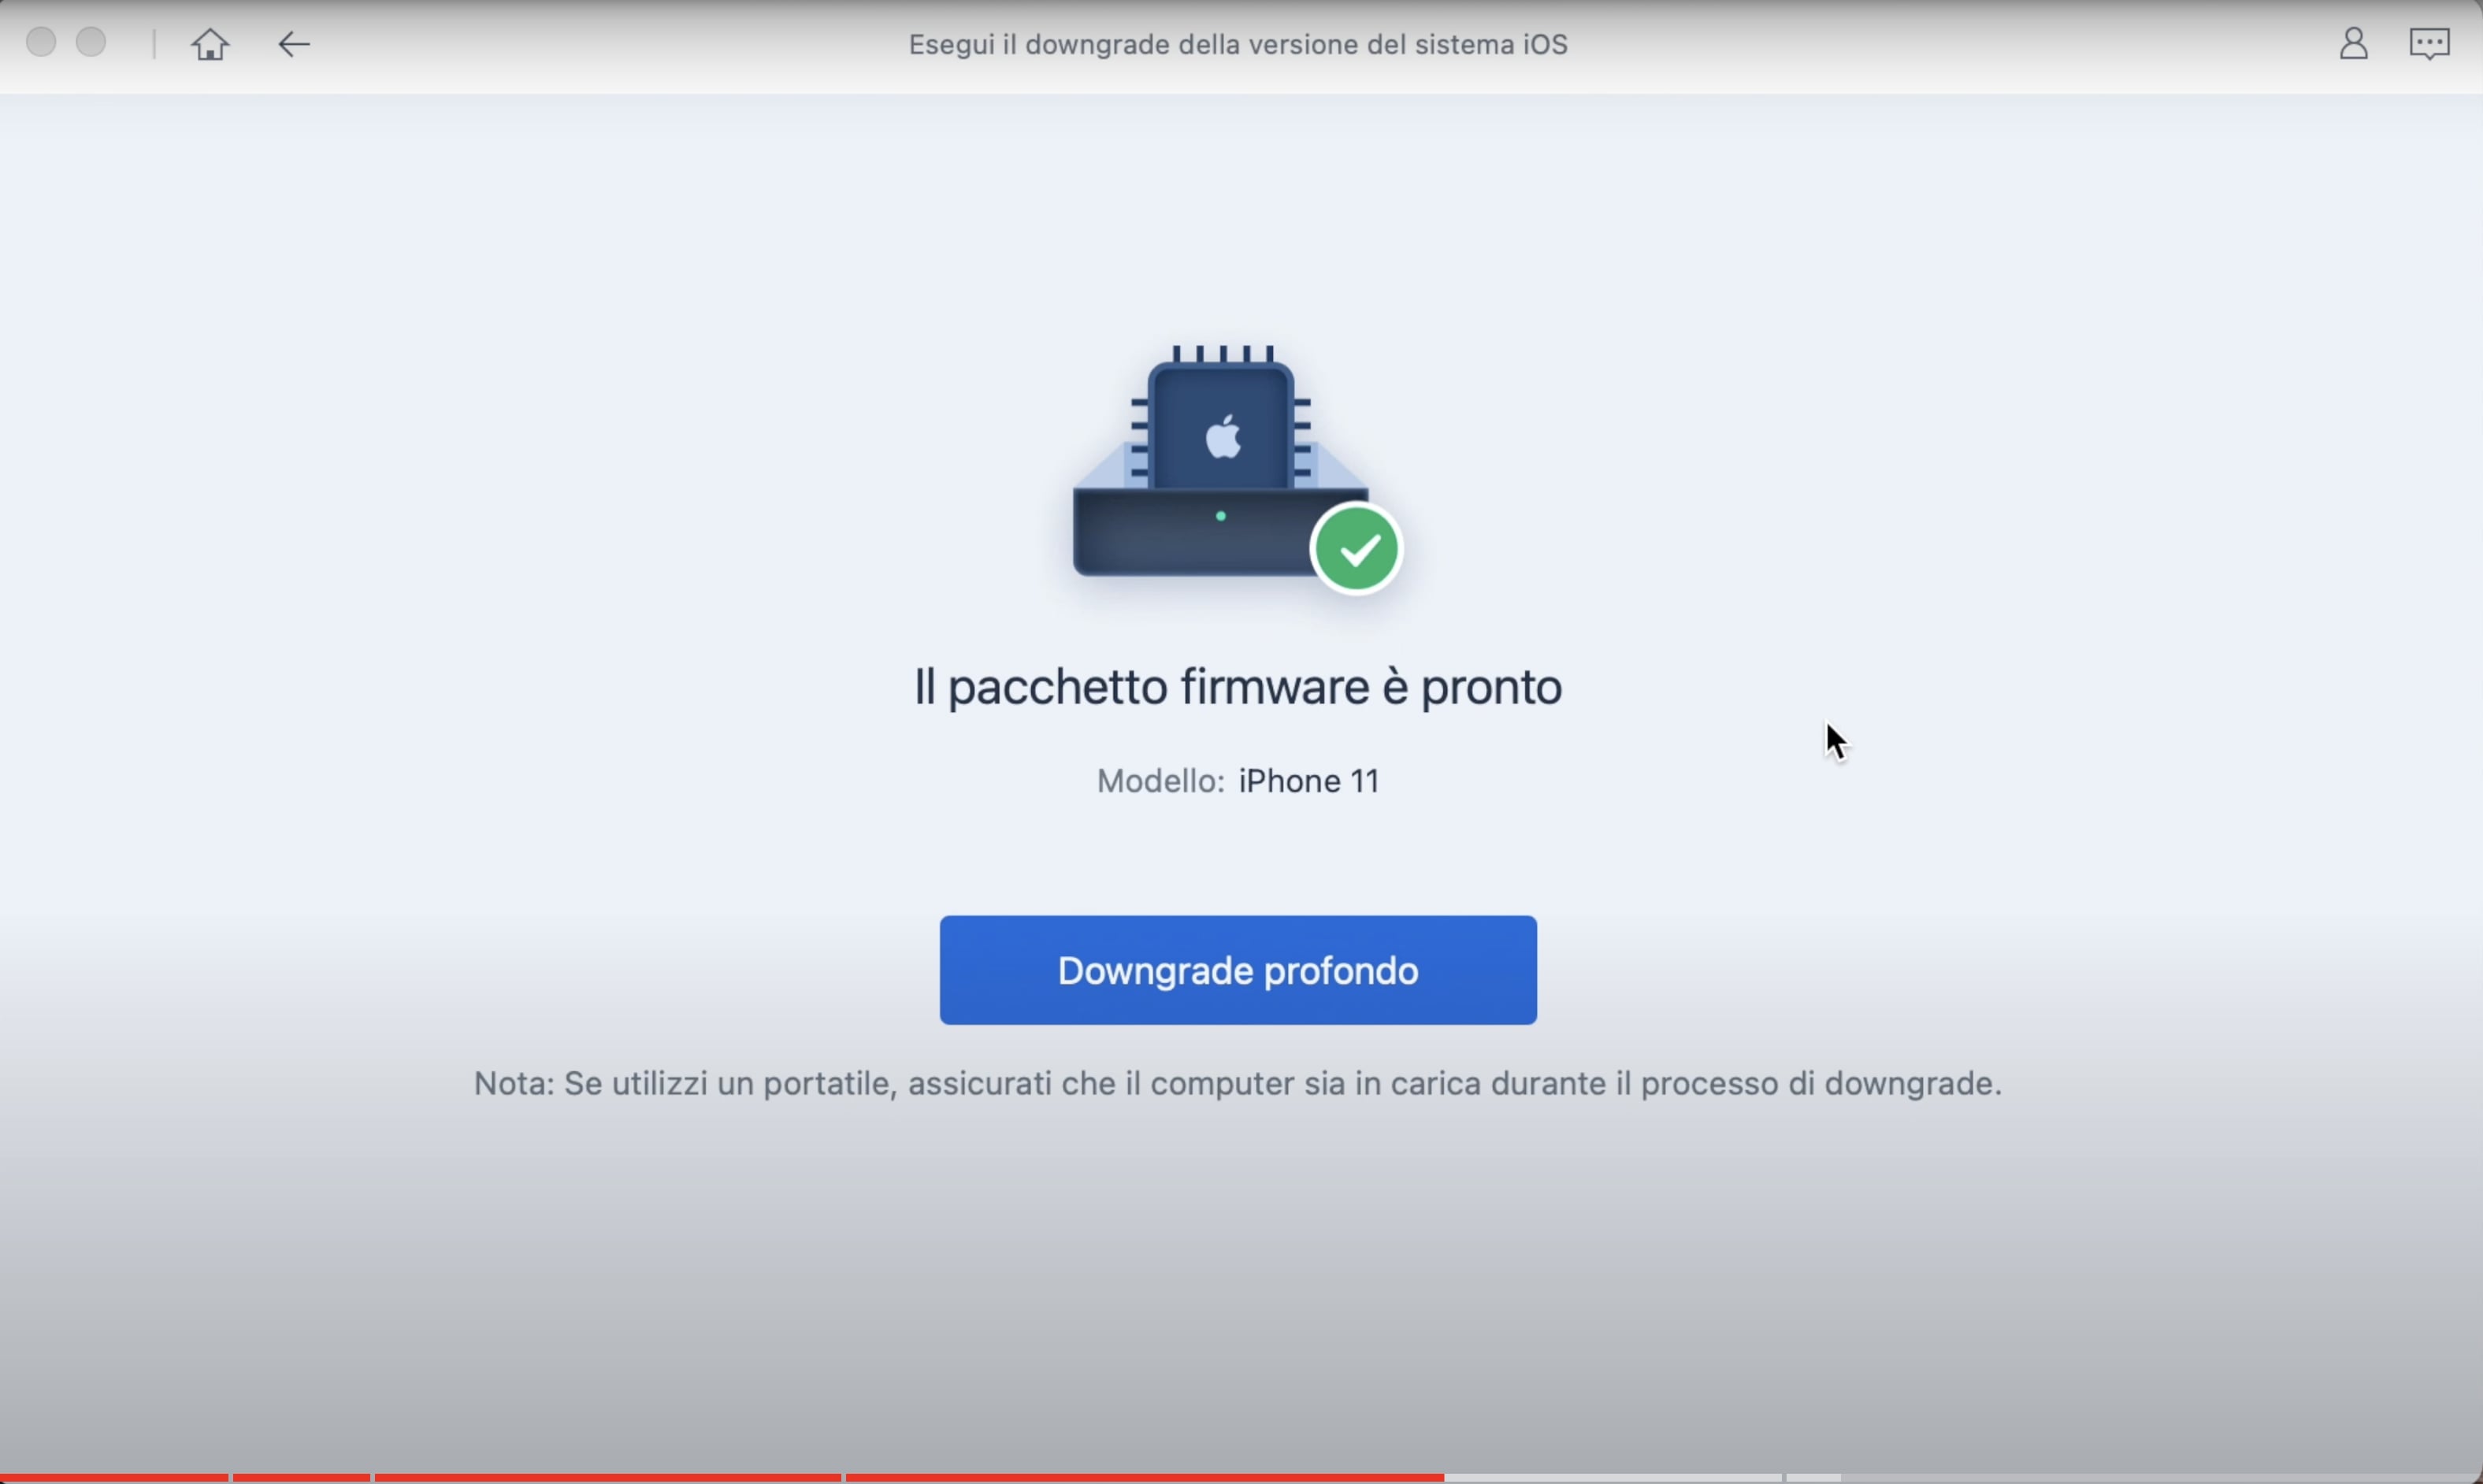
Task: Click the green checkmark badge
Action: (1356, 549)
